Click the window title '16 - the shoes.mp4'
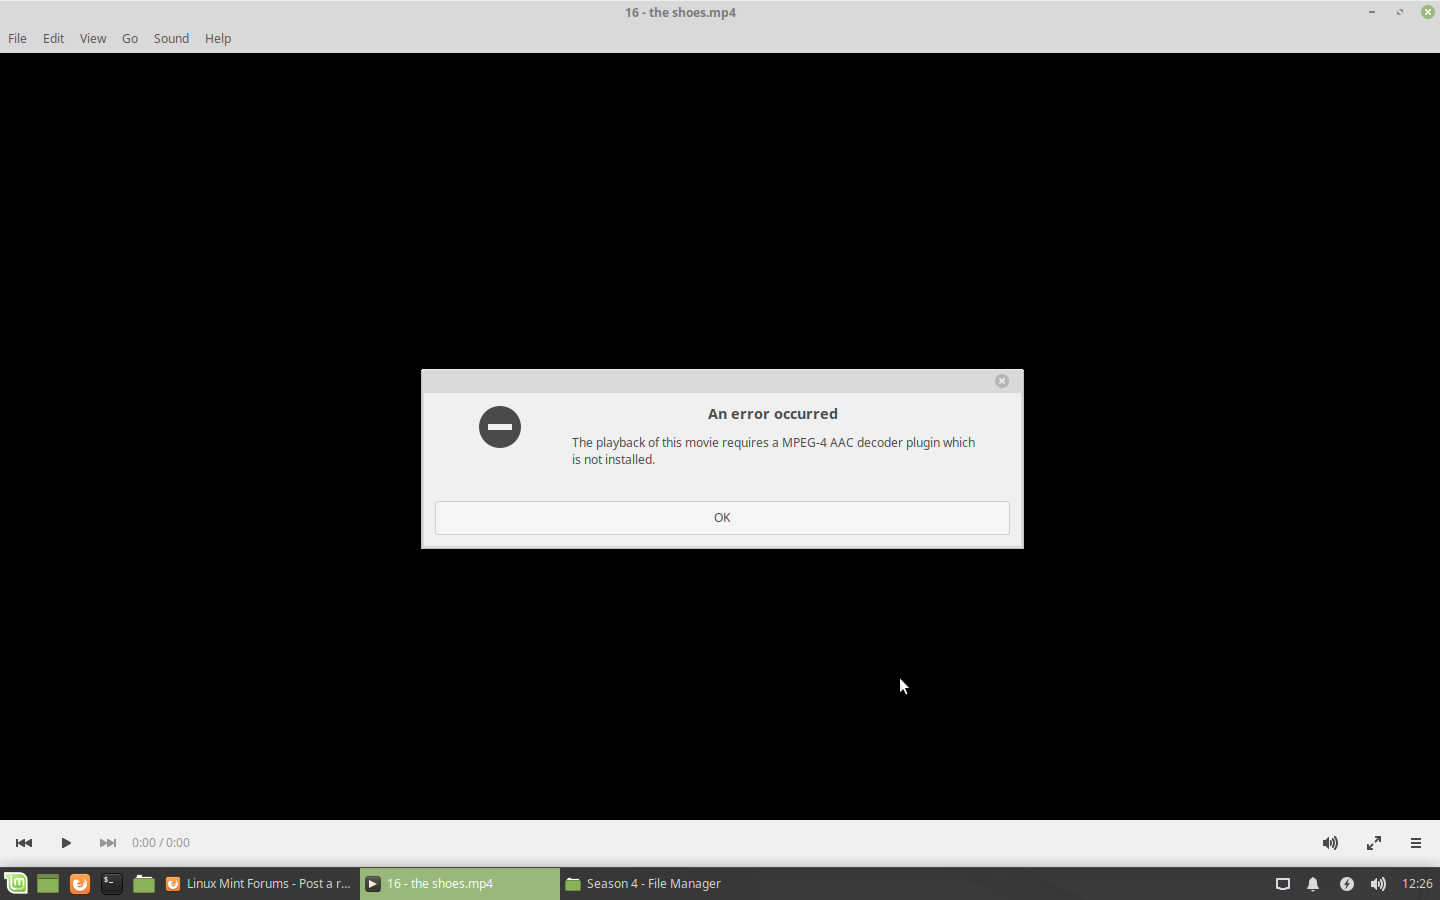 point(681,12)
